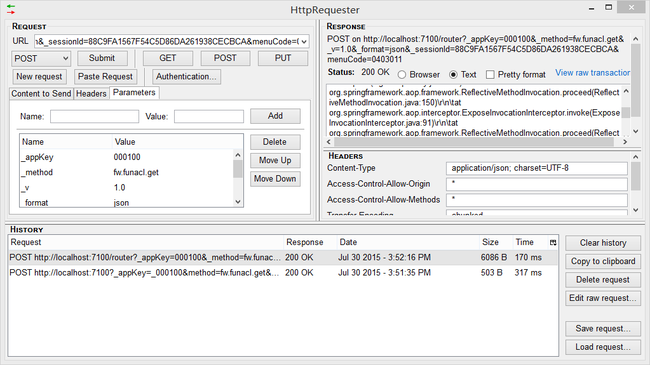Click the Edit raw request... button
Viewport: 650px width, 365px height.
(x=603, y=298)
